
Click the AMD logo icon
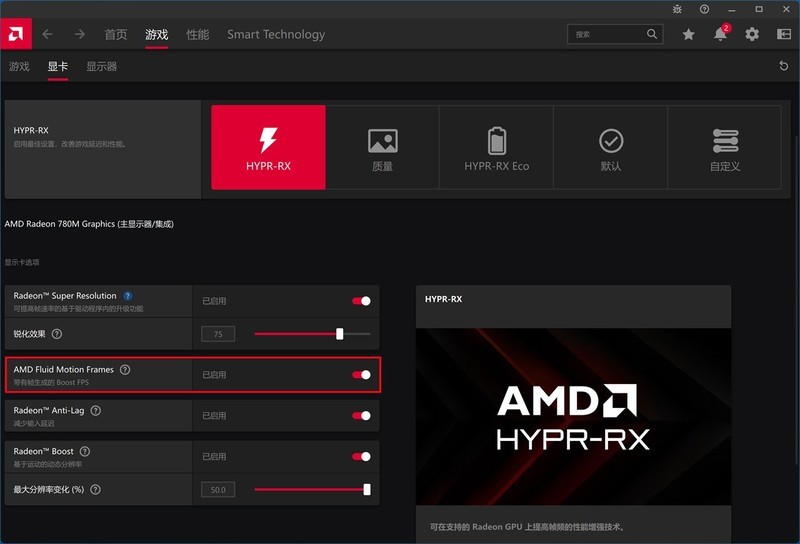[x=16, y=34]
